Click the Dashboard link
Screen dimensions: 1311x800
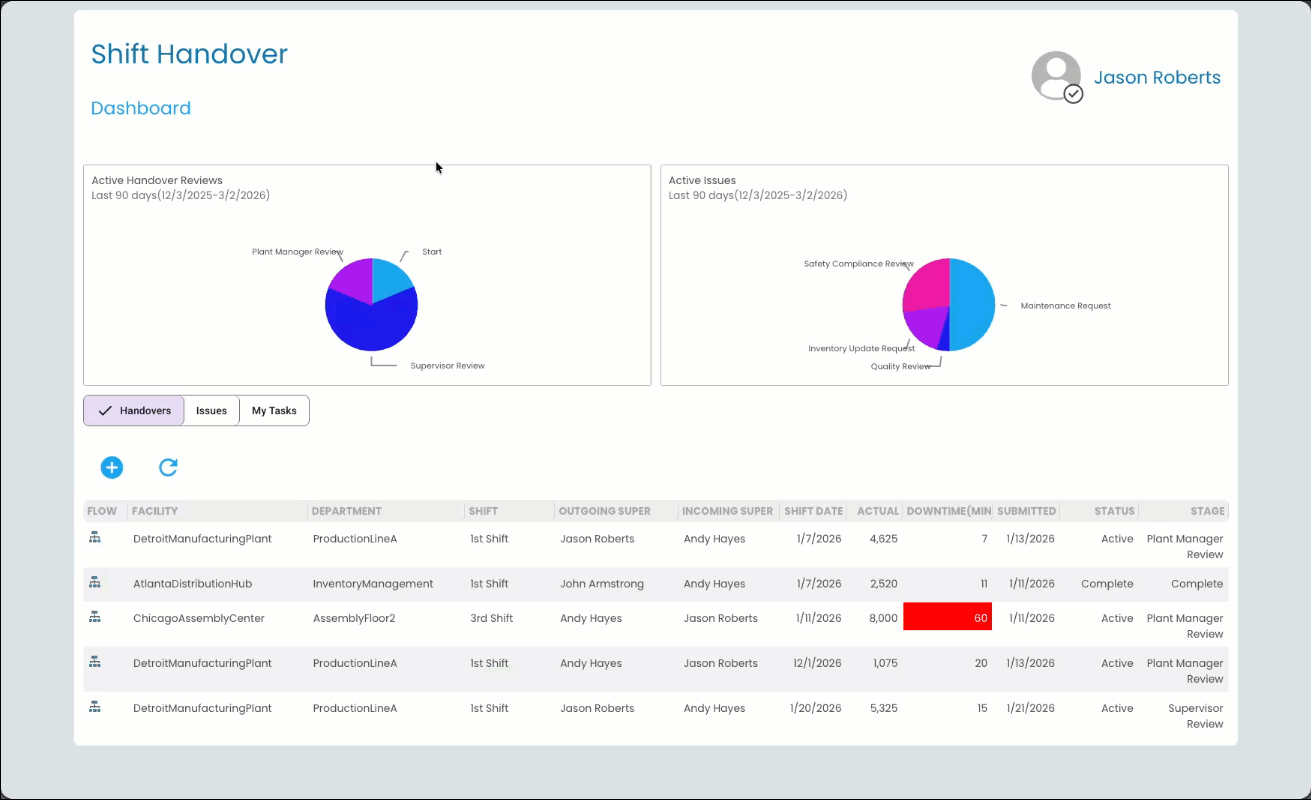point(141,108)
